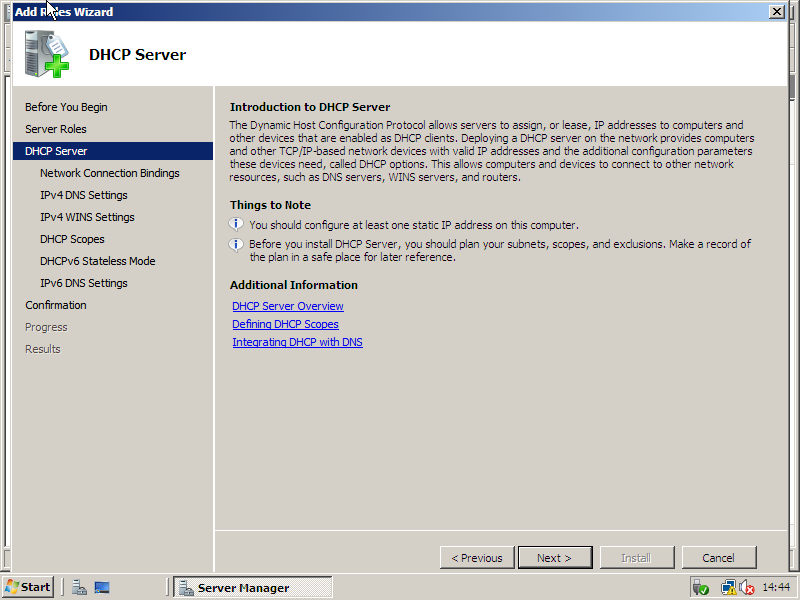Open Server Manager quick launch icon
This screenshot has height=600, width=800.
pos(79,587)
